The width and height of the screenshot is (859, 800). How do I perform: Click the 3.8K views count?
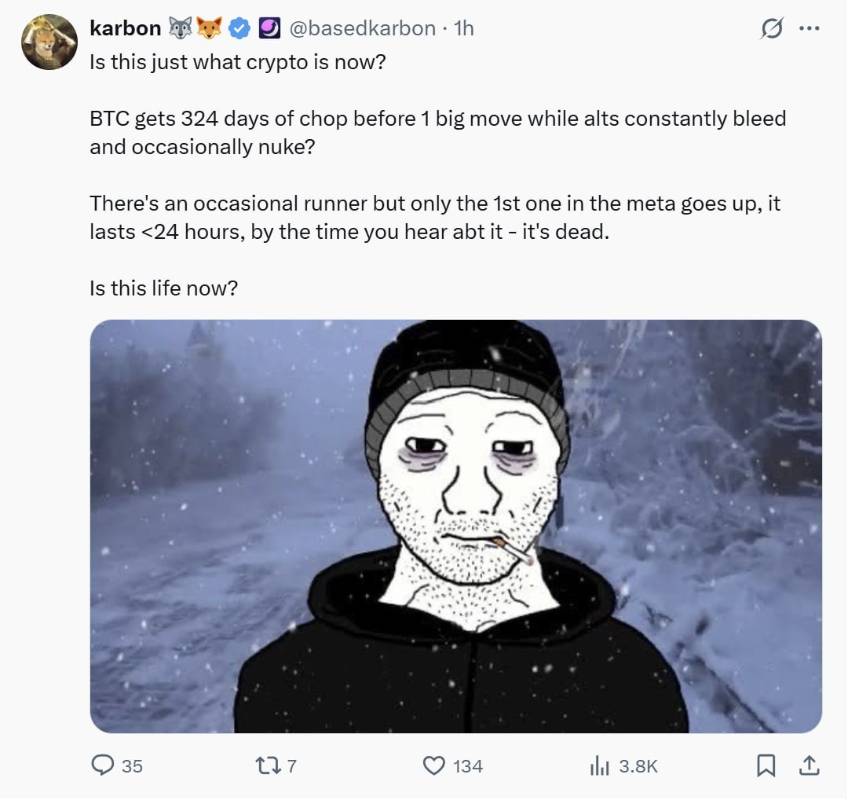tap(638, 766)
